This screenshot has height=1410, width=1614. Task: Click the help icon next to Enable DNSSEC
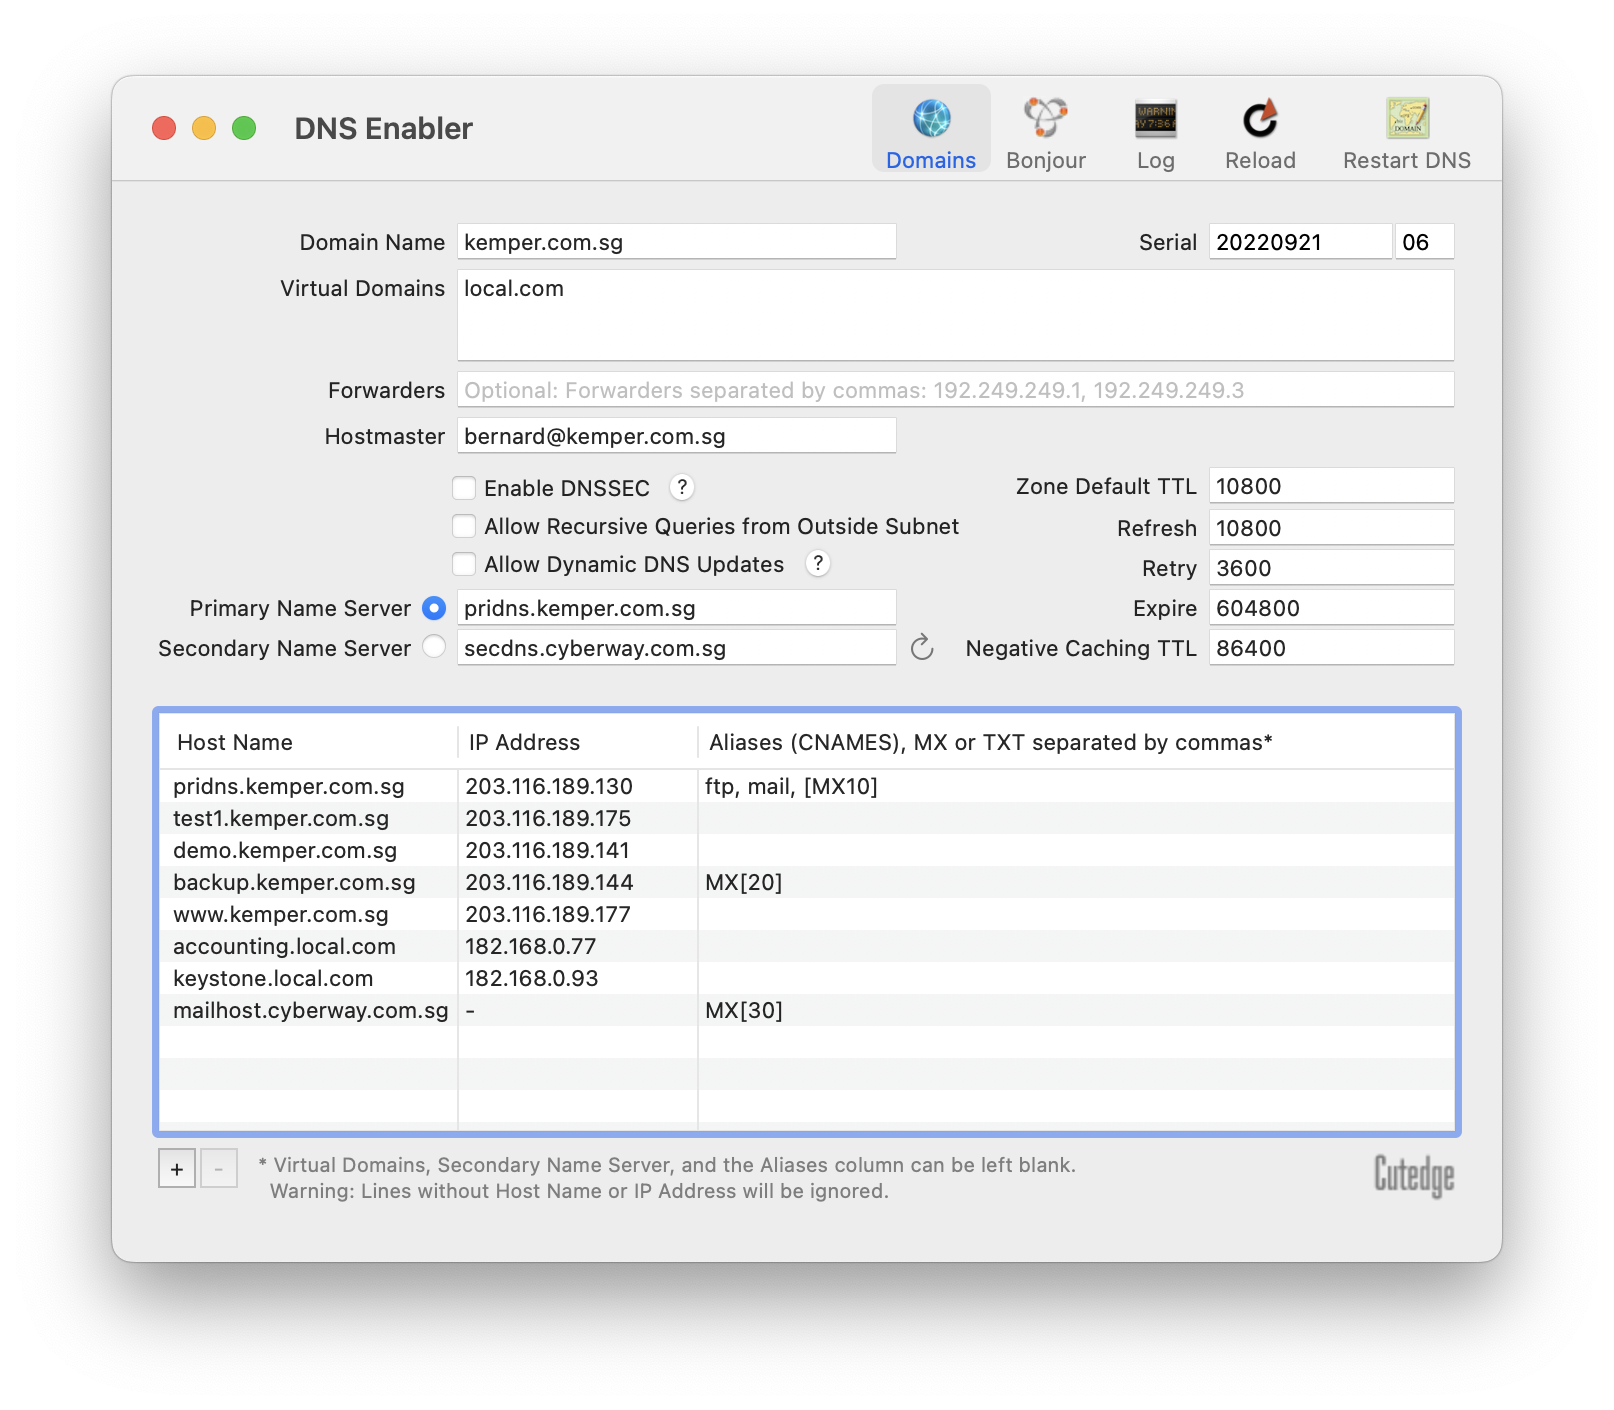click(682, 487)
